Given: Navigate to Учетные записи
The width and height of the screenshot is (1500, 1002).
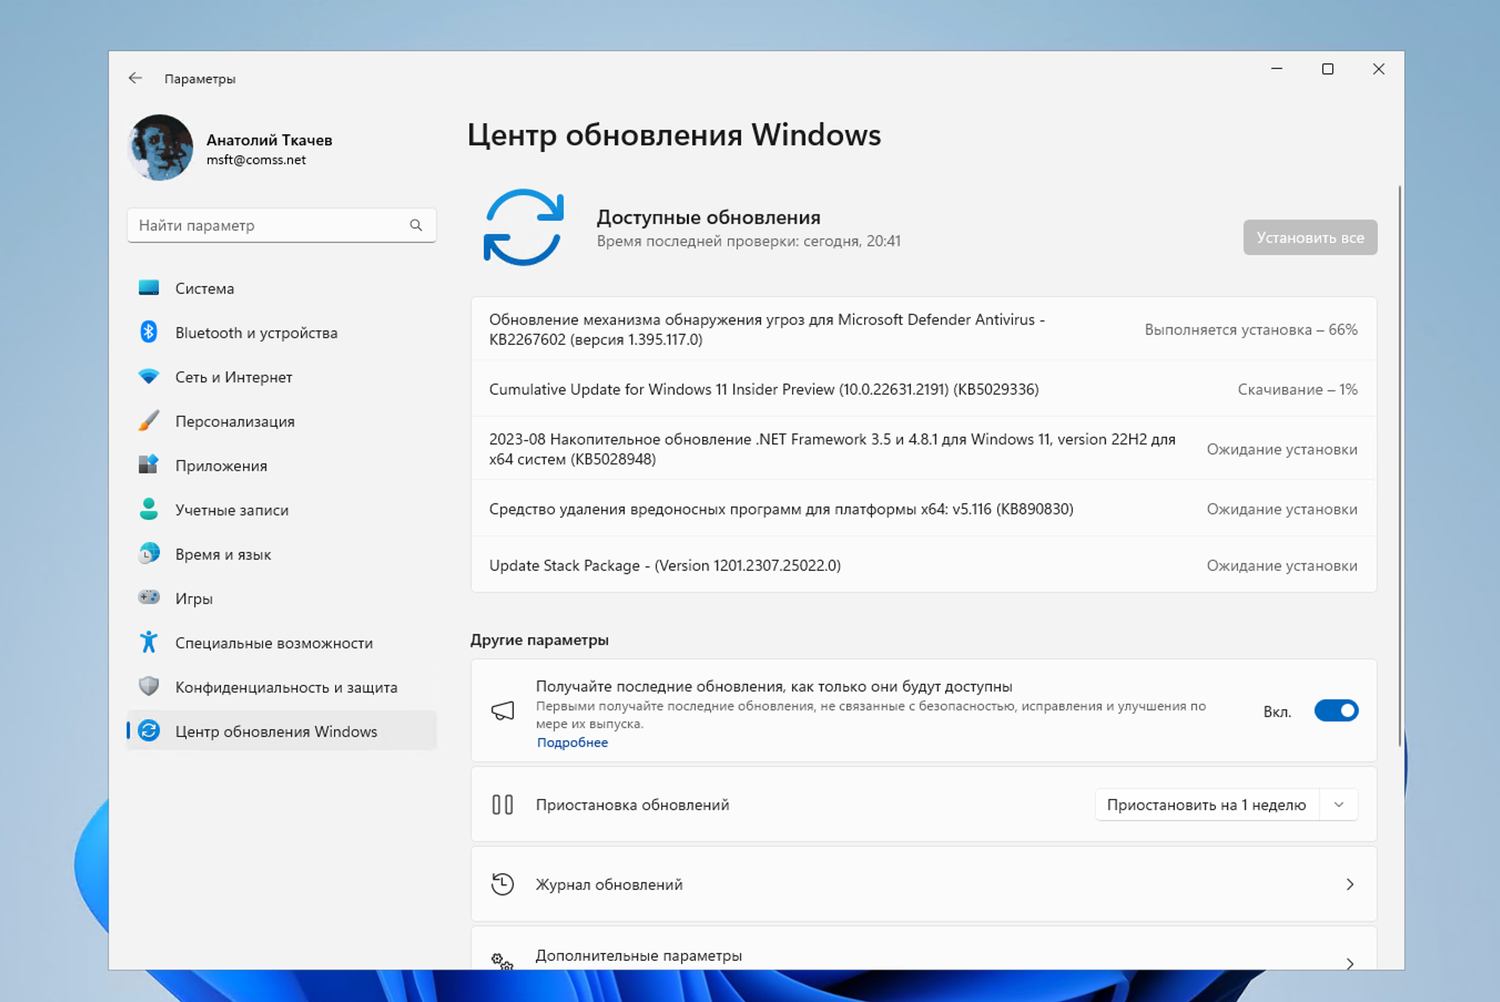Looking at the screenshot, I should pos(282,509).
